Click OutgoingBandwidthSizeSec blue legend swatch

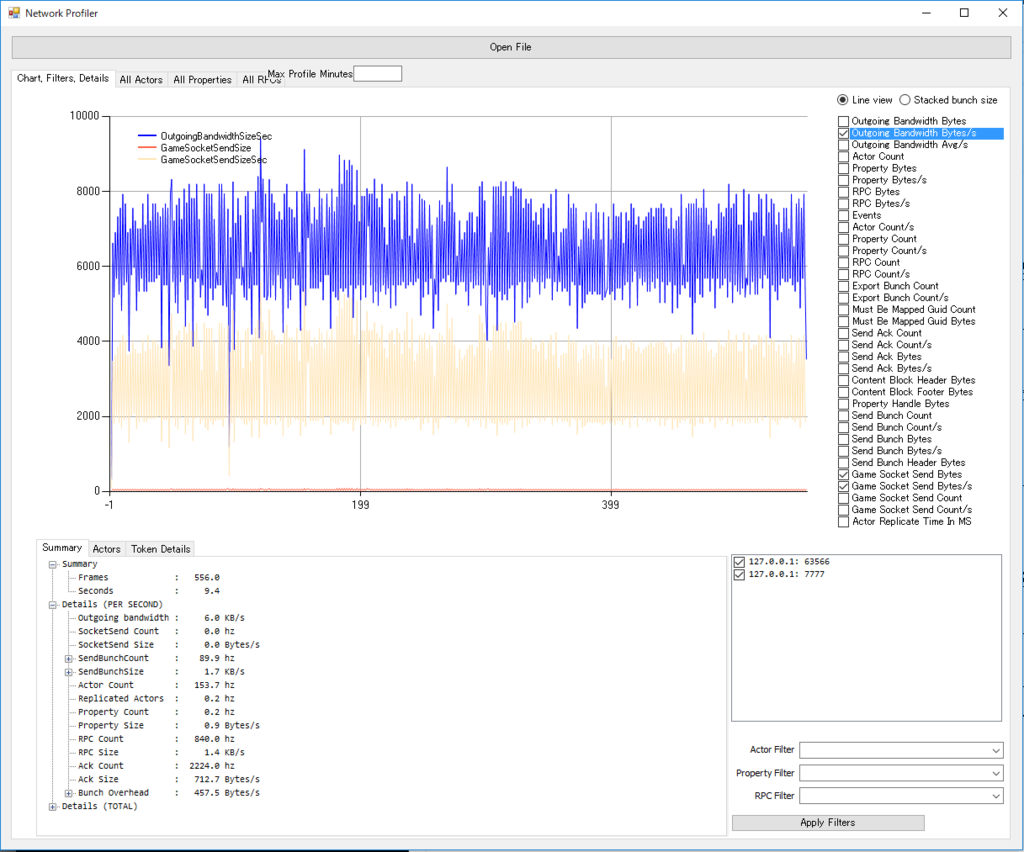coord(148,136)
